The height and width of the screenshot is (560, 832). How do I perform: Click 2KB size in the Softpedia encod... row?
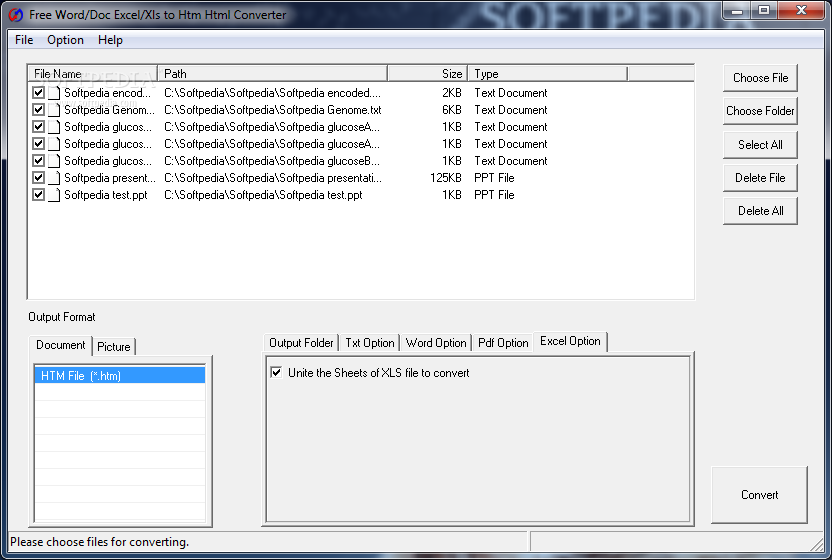pyautogui.click(x=452, y=93)
